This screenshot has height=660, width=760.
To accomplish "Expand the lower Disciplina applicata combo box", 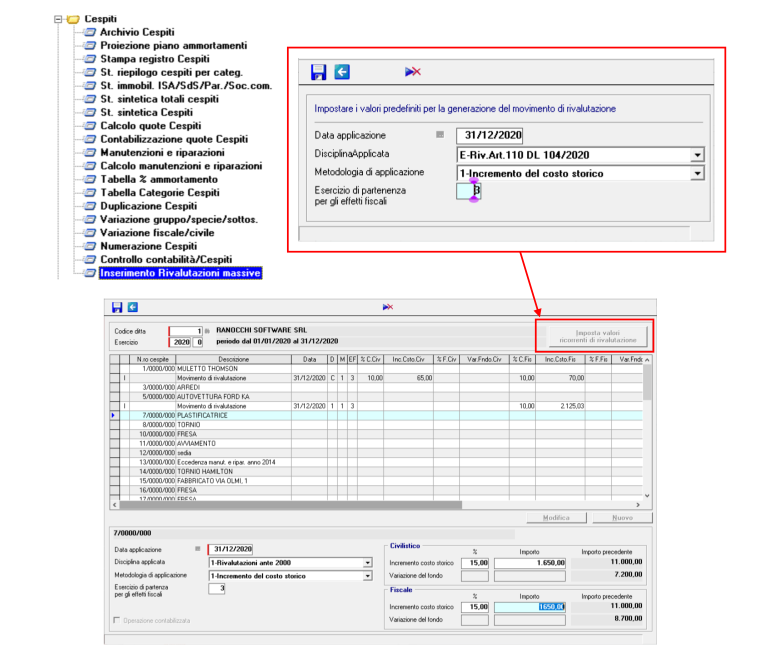I will point(368,563).
